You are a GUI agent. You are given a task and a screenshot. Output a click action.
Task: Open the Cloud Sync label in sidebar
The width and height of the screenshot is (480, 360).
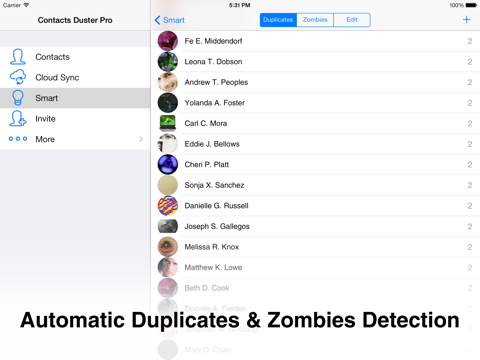pyautogui.click(x=57, y=78)
